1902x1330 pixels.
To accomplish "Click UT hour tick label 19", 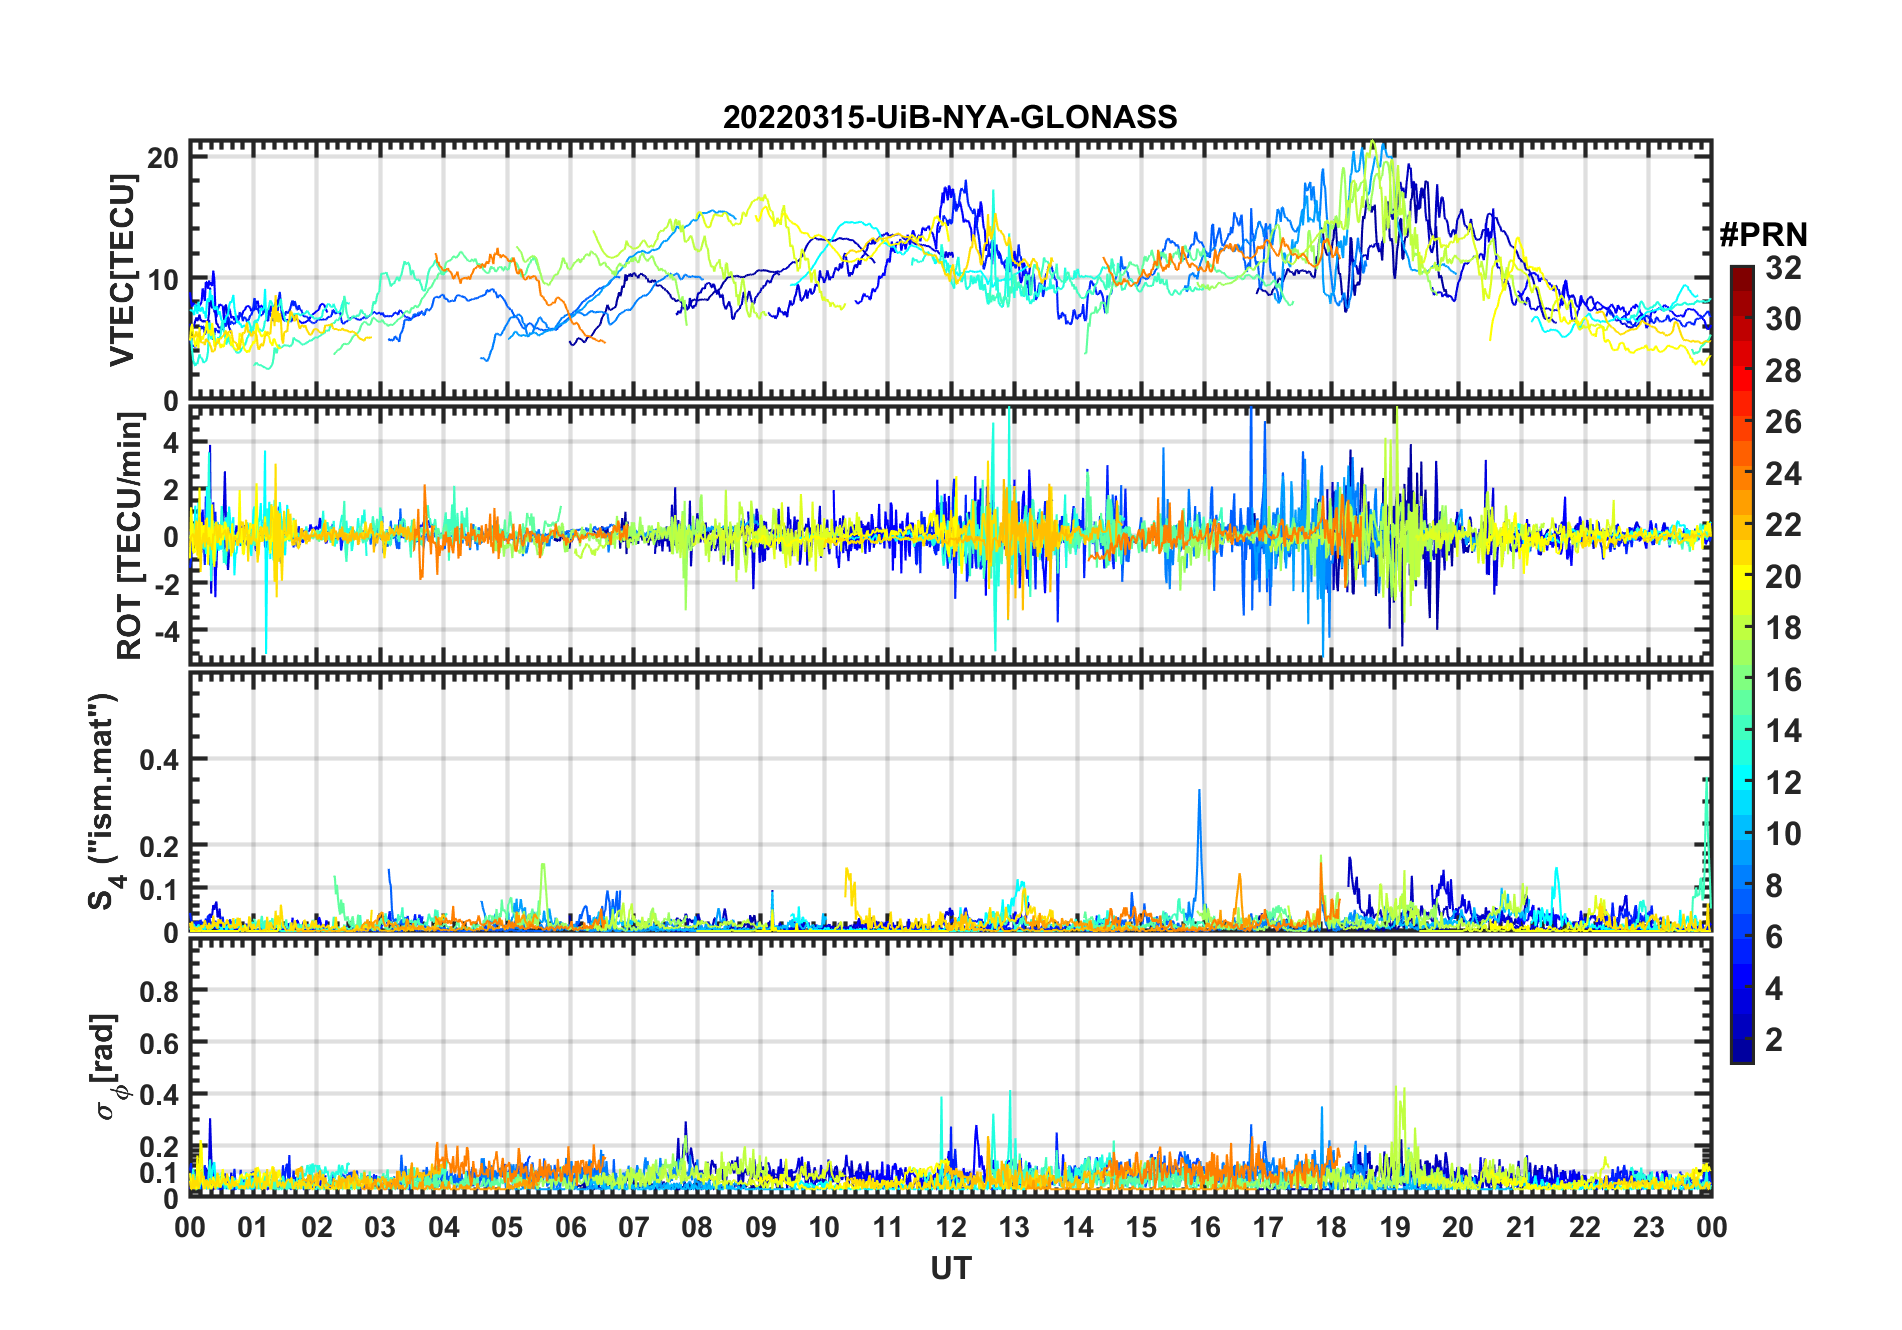I will tap(1395, 1227).
